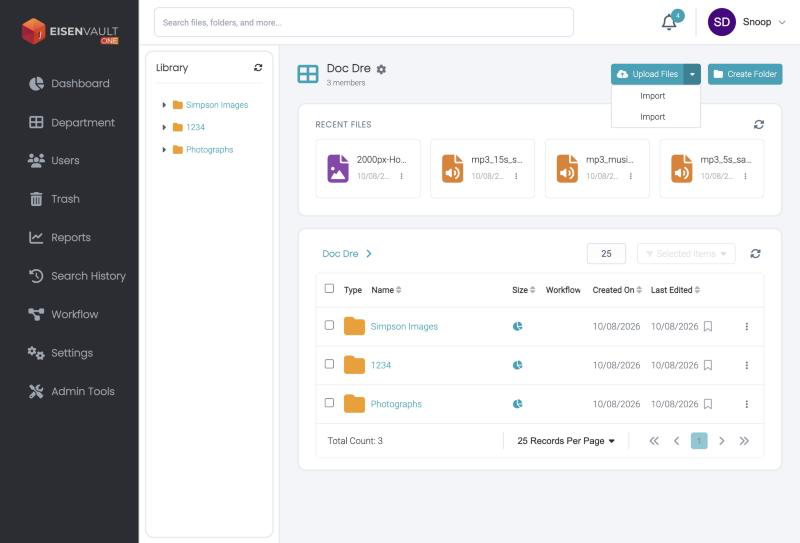Refresh the Library panel
The image size is (800, 543).
(x=258, y=67)
